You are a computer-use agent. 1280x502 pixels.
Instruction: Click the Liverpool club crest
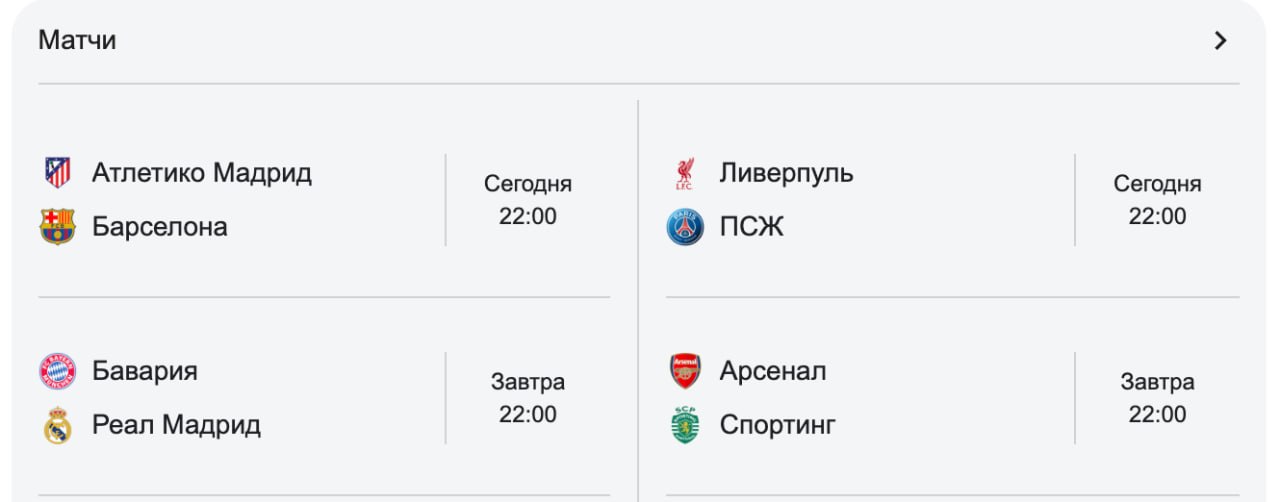coord(685,173)
